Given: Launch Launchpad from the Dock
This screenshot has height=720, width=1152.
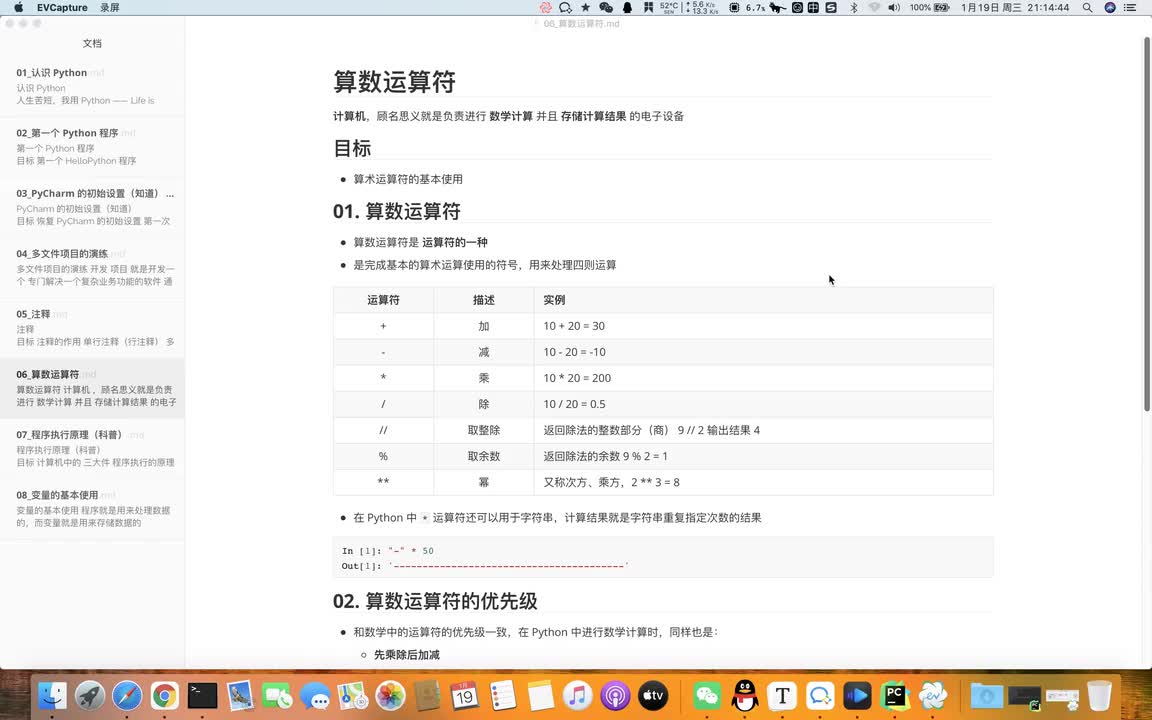Looking at the screenshot, I should (90, 695).
